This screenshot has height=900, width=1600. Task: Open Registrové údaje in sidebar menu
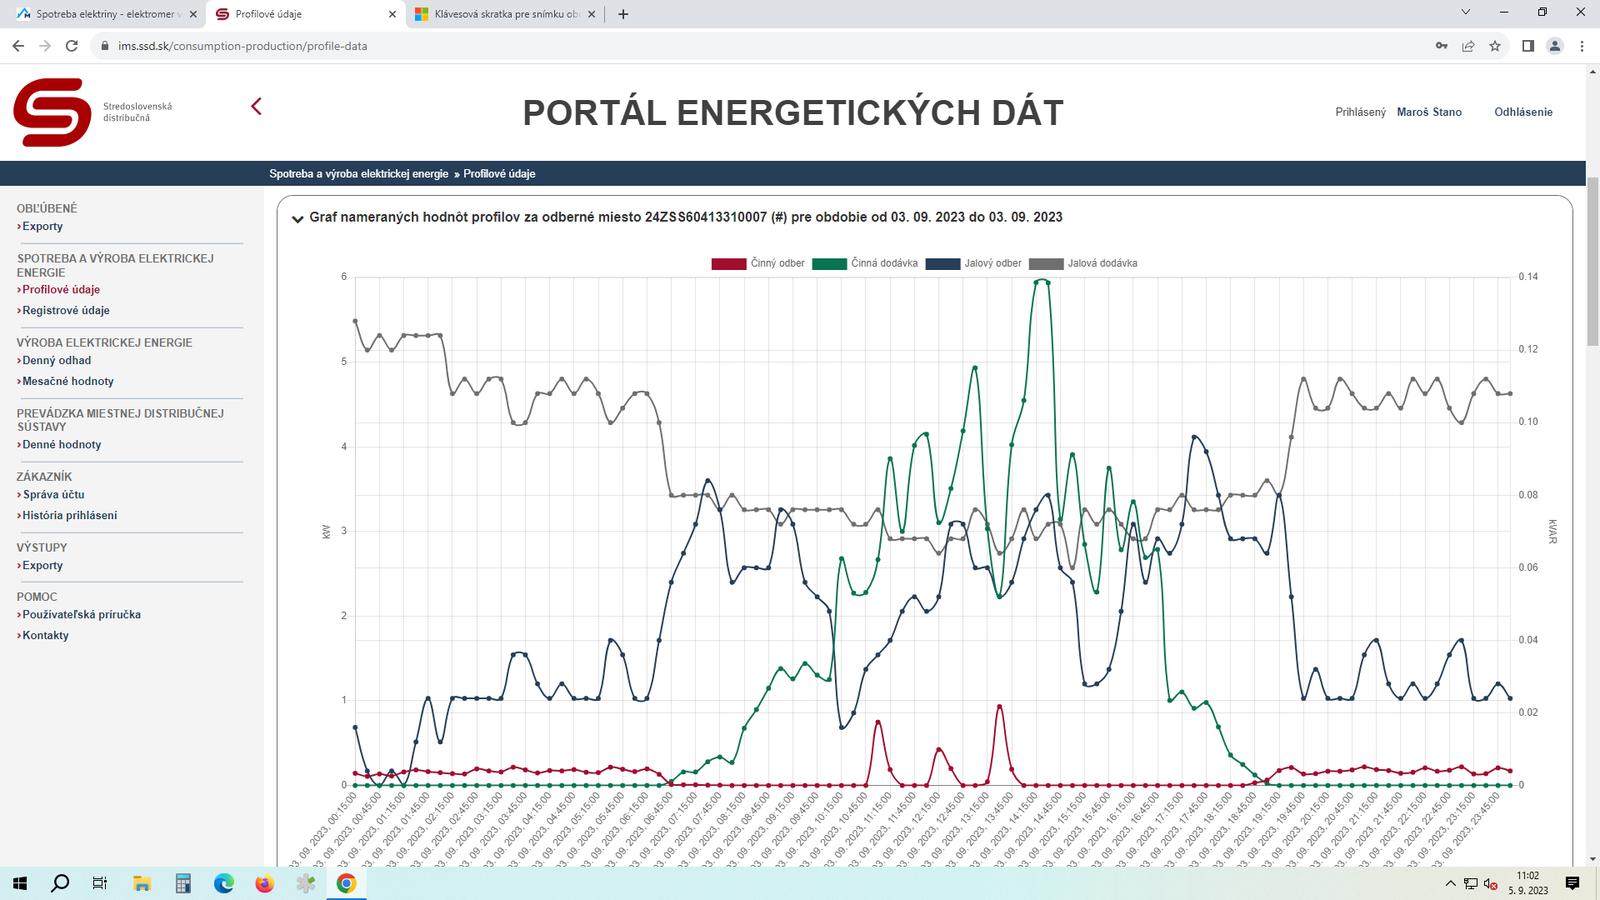pos(66,311)
